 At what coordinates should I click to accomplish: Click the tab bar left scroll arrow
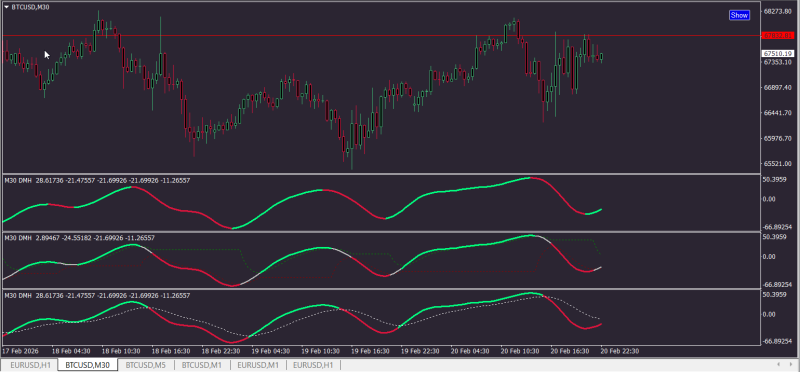coord(779,364)
